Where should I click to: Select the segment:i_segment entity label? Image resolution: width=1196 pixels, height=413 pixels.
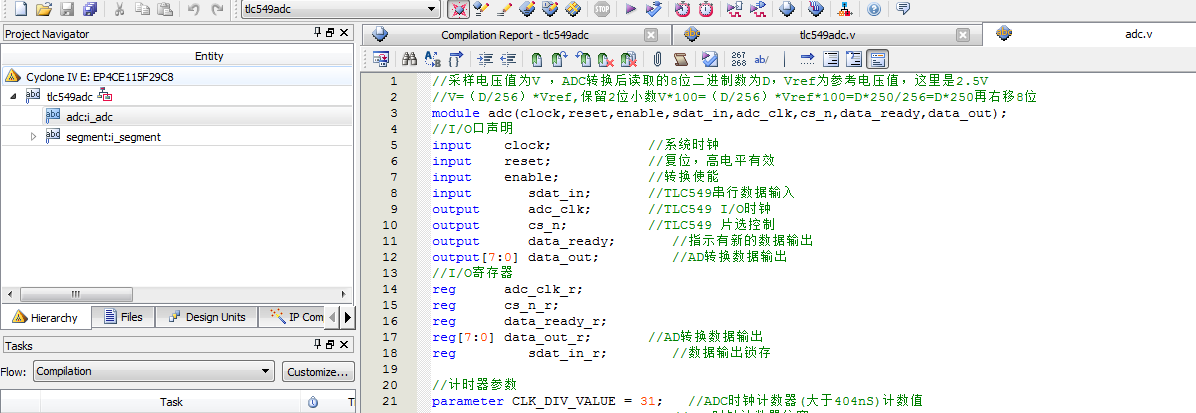pyautogui.click(x=114, y=137)
